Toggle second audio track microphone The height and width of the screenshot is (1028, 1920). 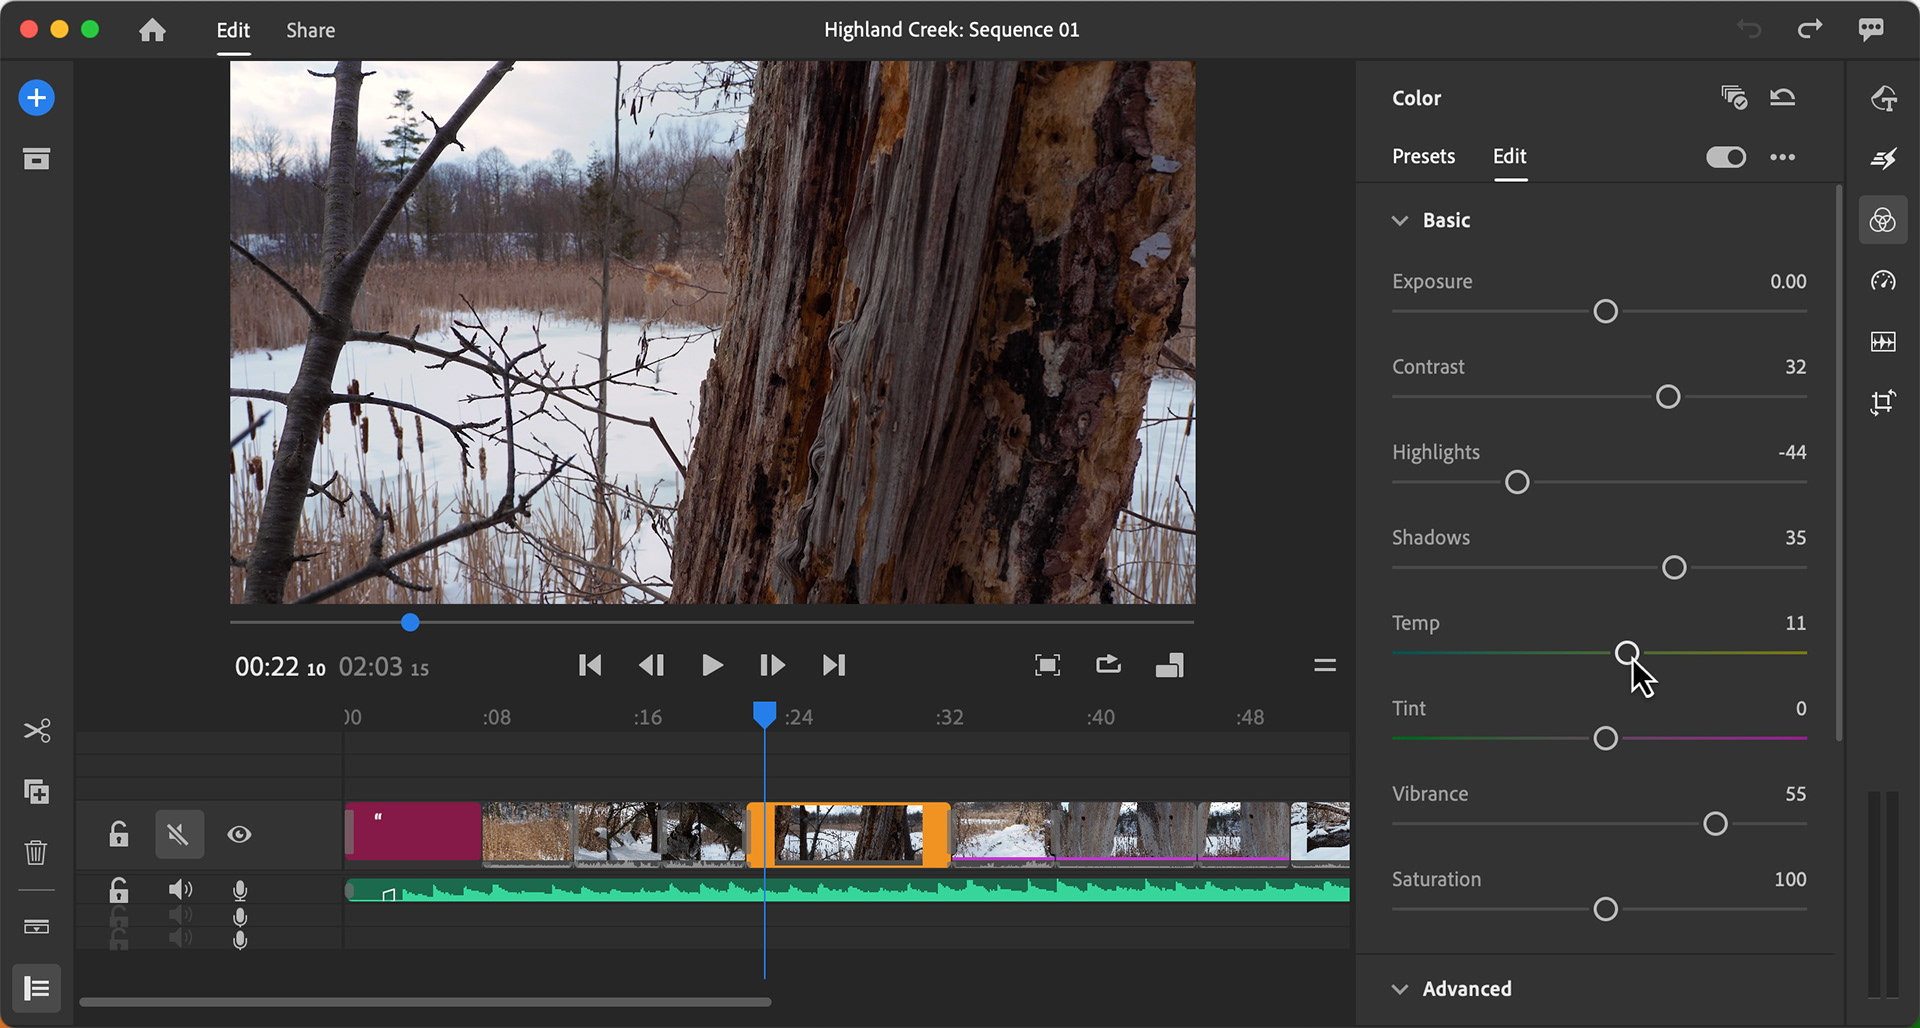point(240,916)
